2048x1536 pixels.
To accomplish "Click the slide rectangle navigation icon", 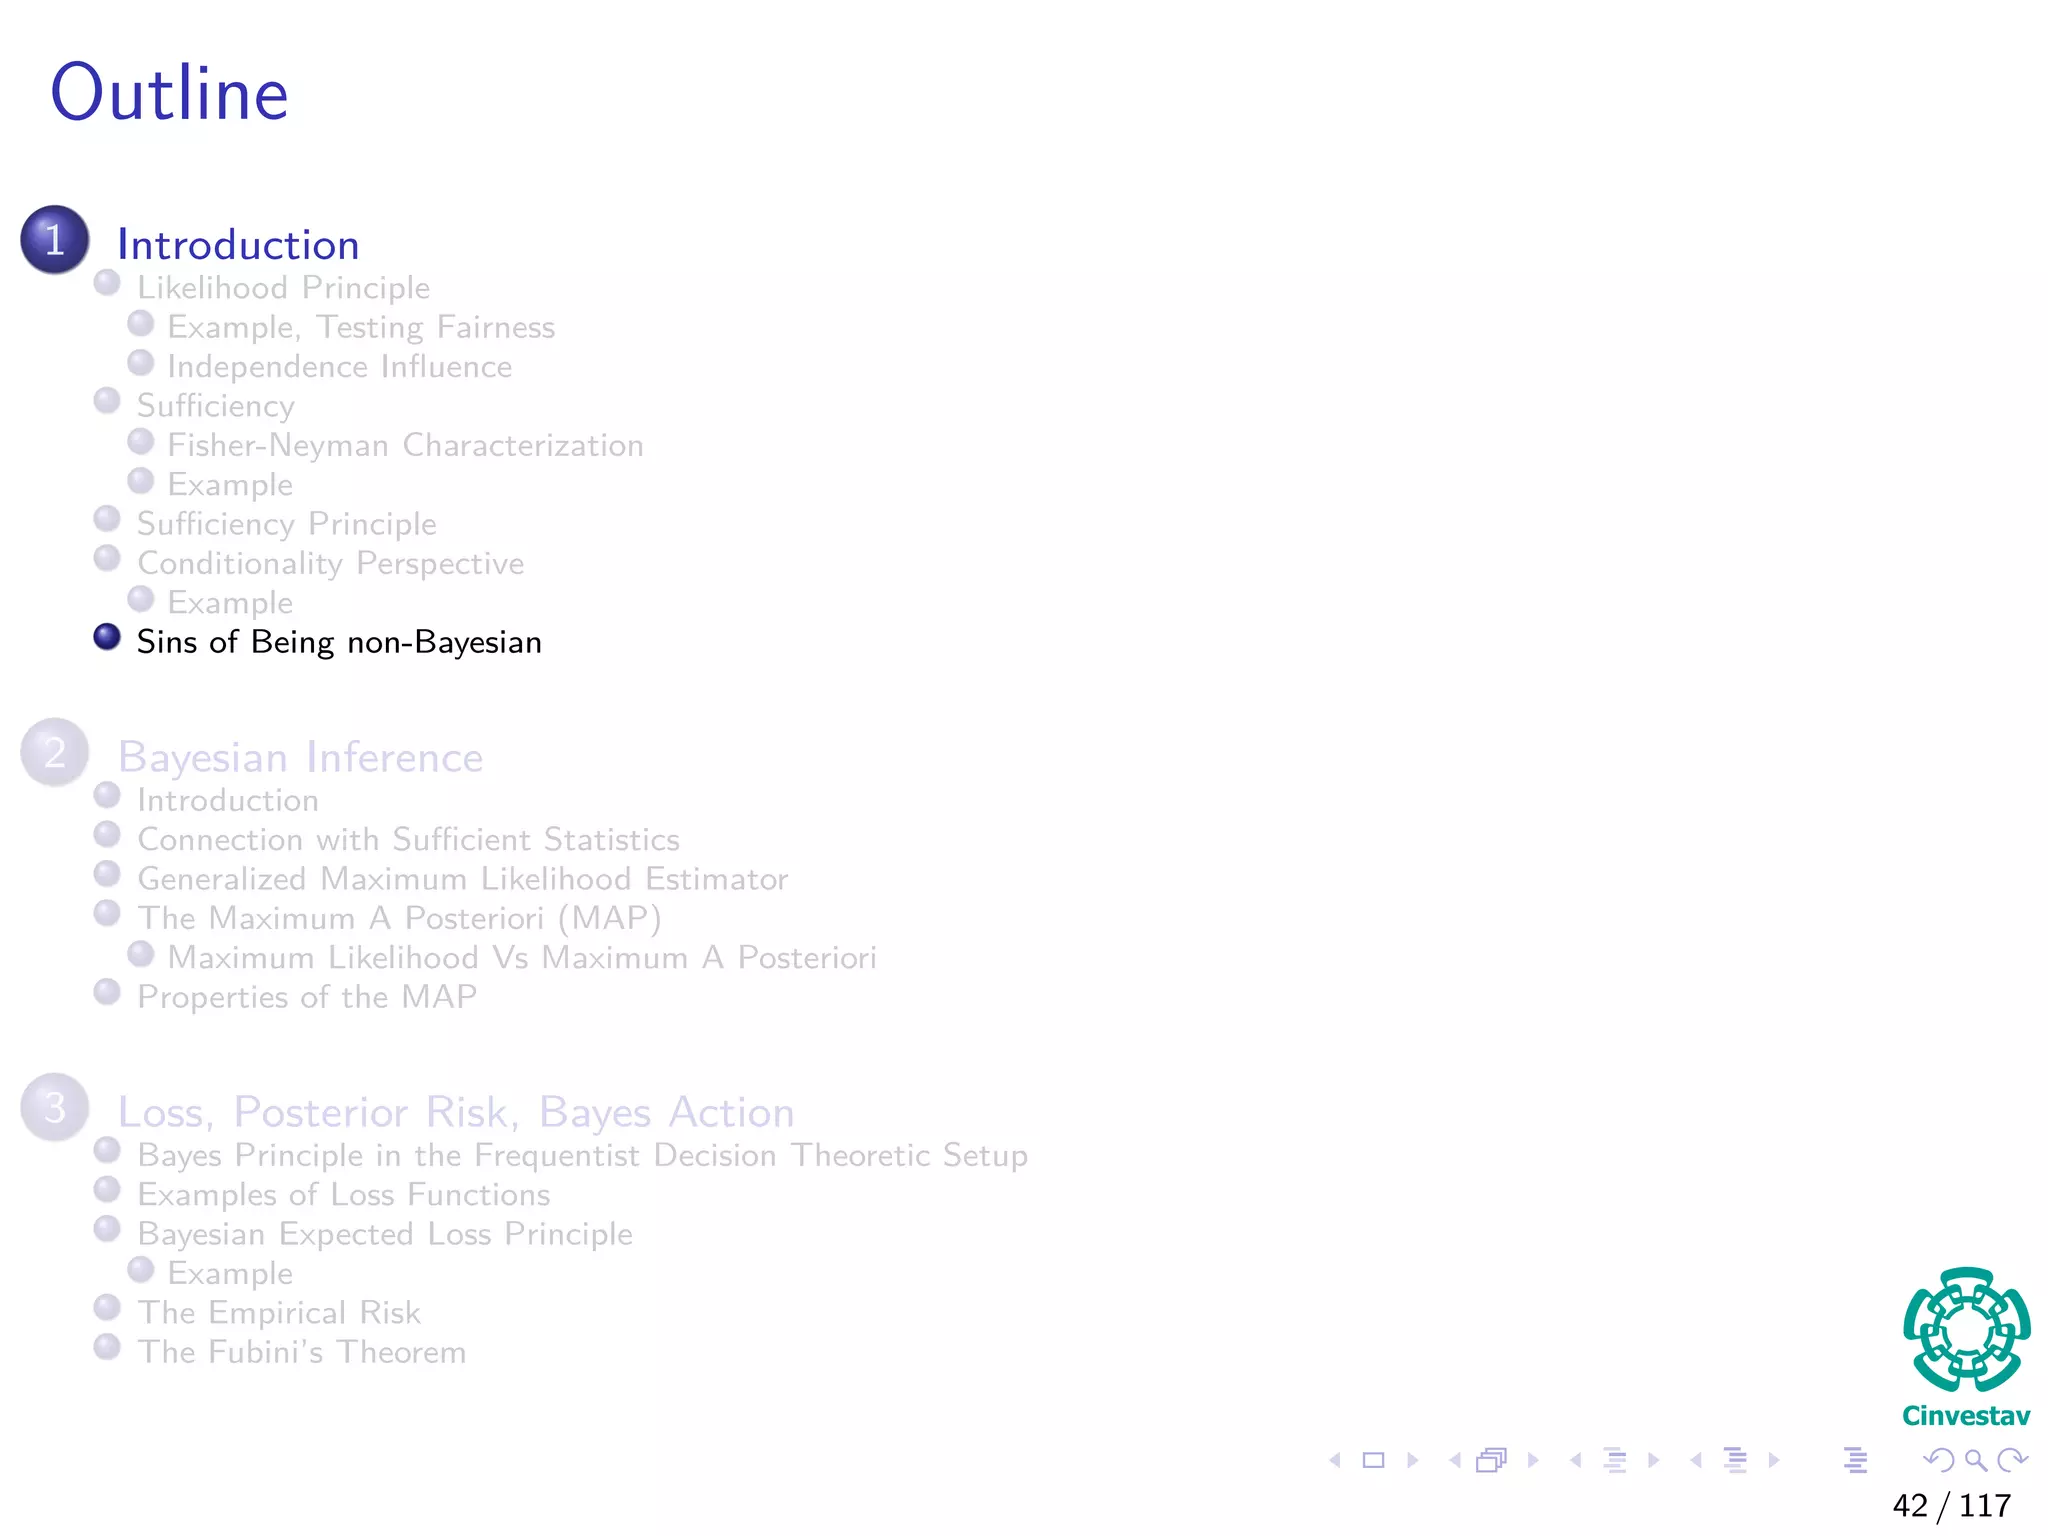I will point(1374,1460).
